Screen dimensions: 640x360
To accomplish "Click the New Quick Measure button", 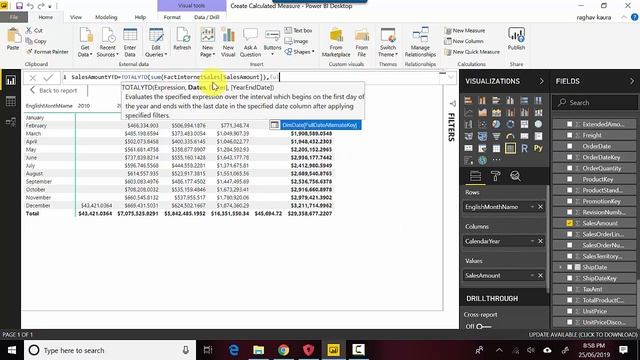I will click(x=472, y=52).
